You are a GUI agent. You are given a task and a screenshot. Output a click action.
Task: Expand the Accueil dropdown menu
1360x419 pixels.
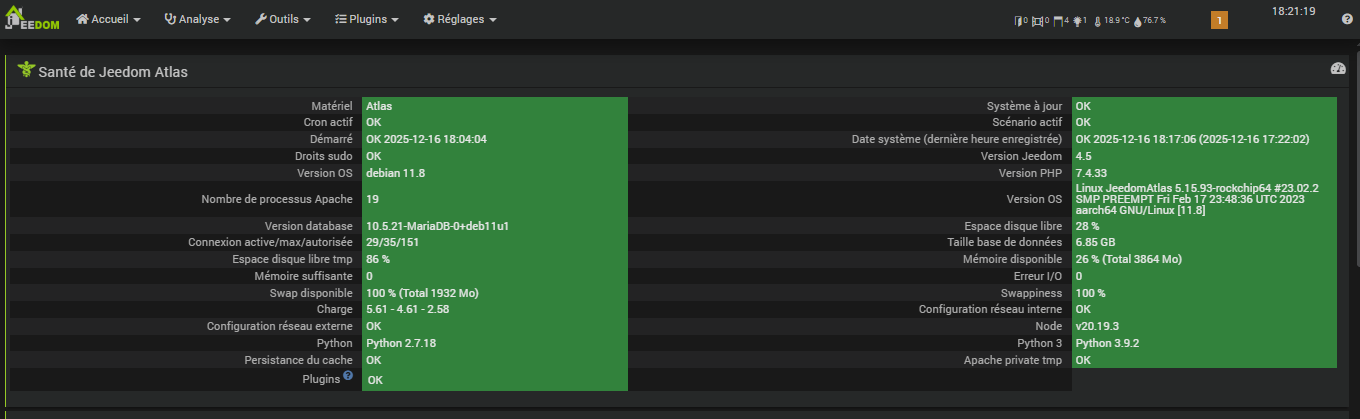click(x=108, y=19)
